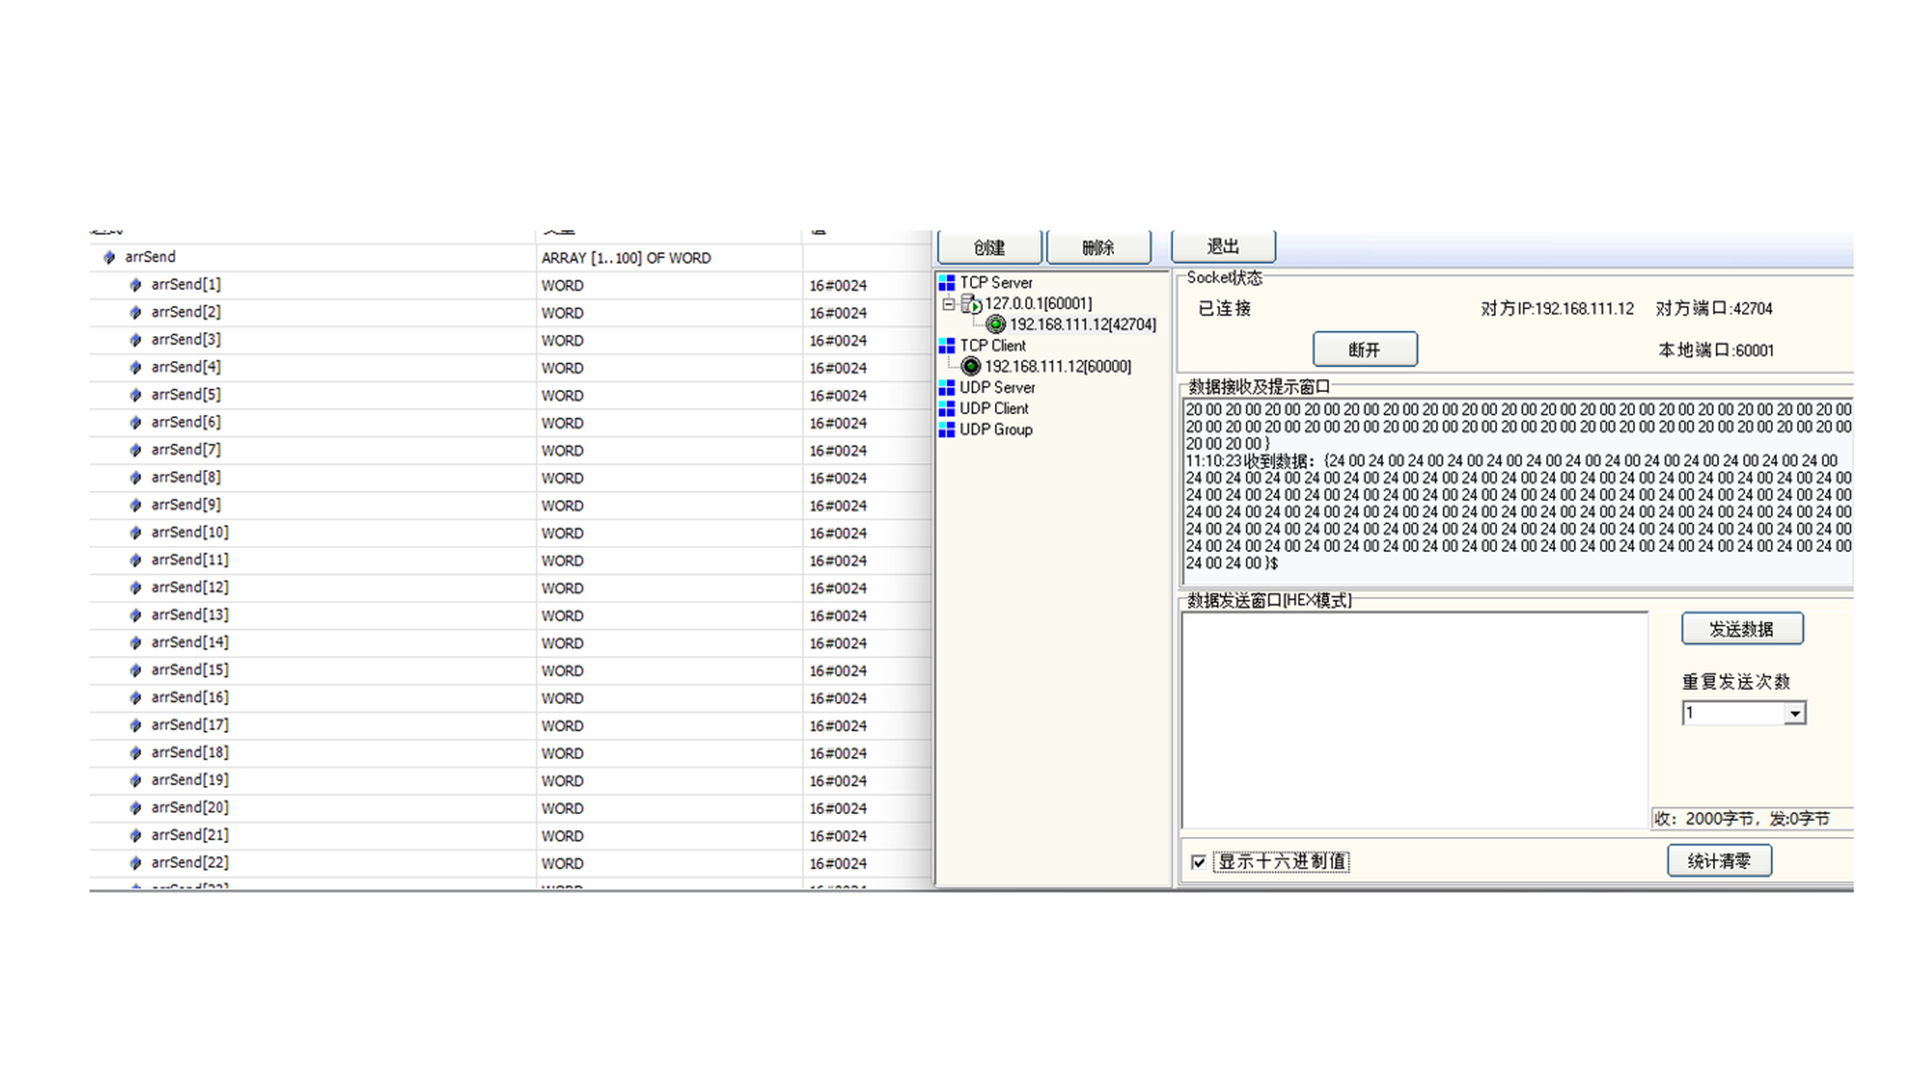
Task: Reset counters with 统计清零 button
Action: point(1718,861)
